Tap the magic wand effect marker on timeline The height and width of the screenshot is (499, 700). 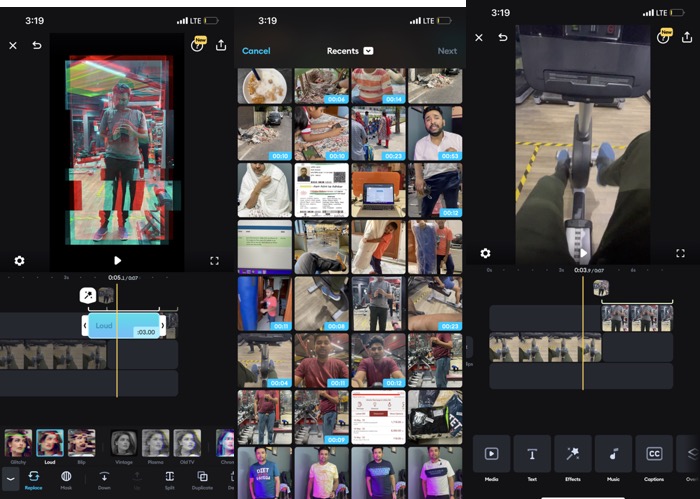coord(88,295)
